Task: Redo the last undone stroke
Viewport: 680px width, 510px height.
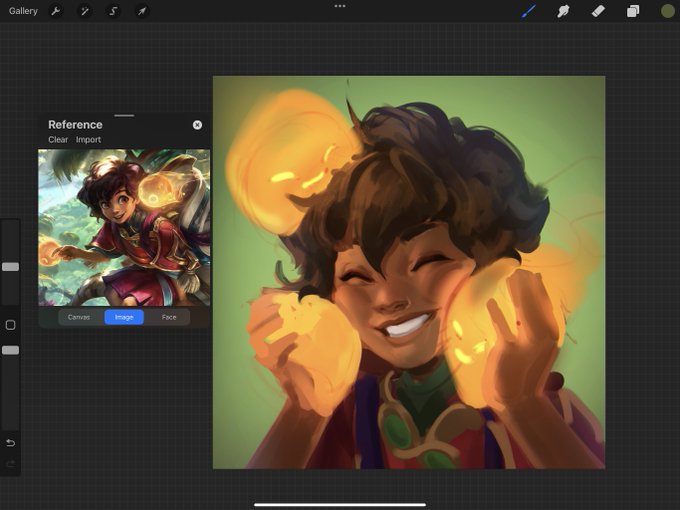Action: [10, 464]
